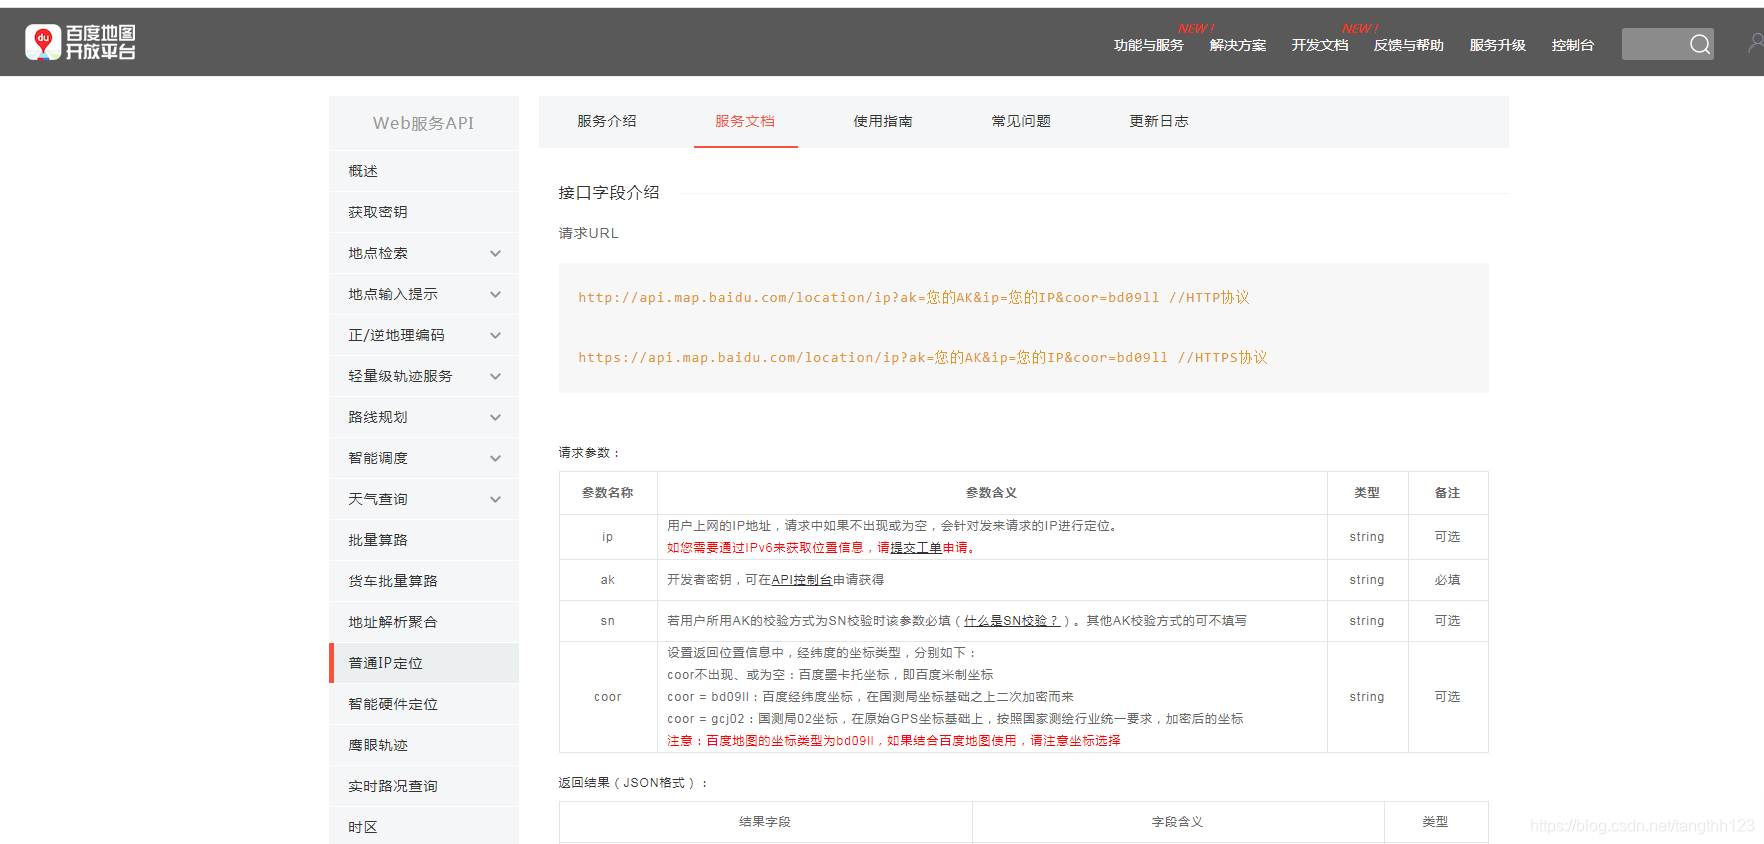Click the 参数含义 column header
Image resolution: width=1764 pixels, height=844 pixels.
pyautogui.click(x=991, y=493)
